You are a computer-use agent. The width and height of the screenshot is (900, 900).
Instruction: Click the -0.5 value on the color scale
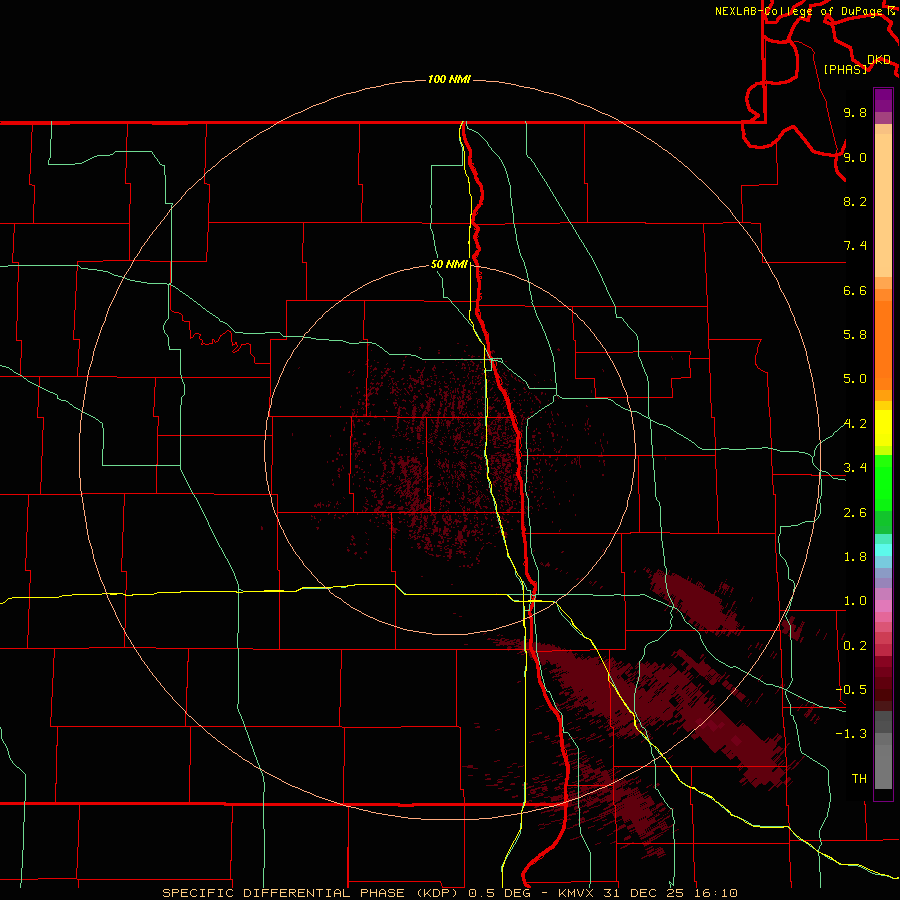coord(851,690)
